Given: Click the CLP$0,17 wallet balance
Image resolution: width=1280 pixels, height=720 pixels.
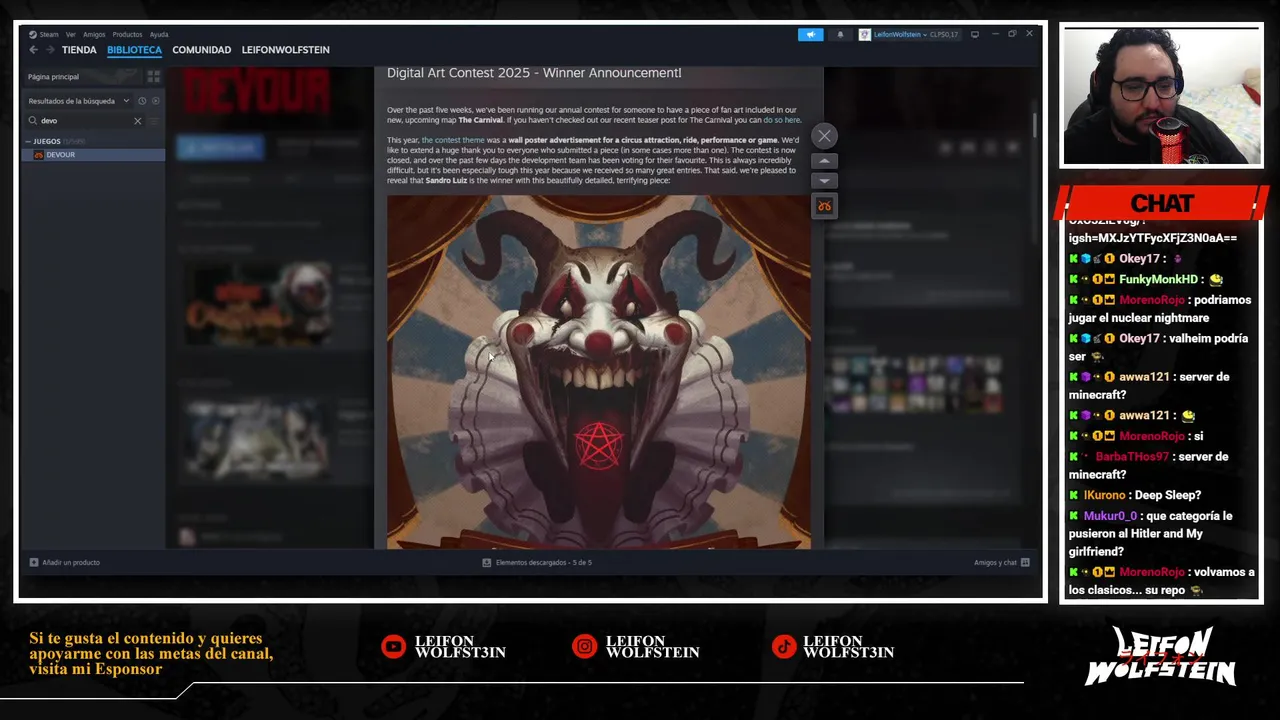Looking at the screenshot, I should (x=944, y=34).
